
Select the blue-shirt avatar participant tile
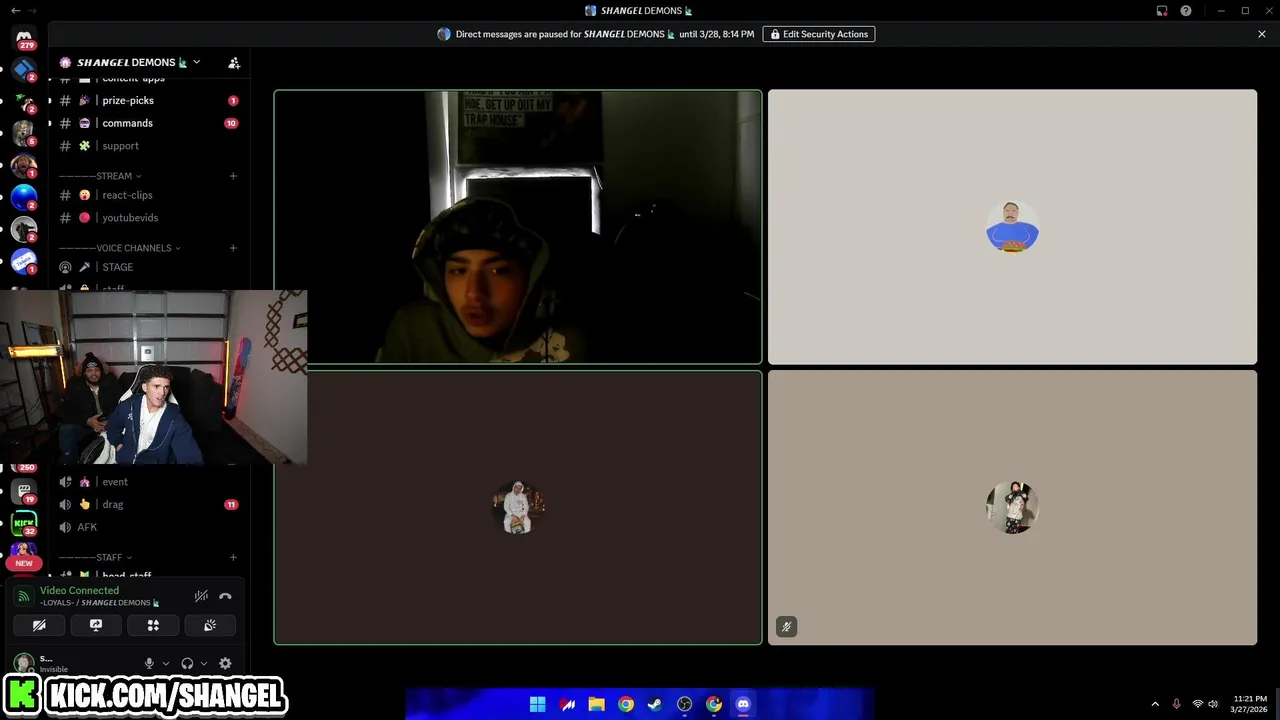tap(1012, 227)
